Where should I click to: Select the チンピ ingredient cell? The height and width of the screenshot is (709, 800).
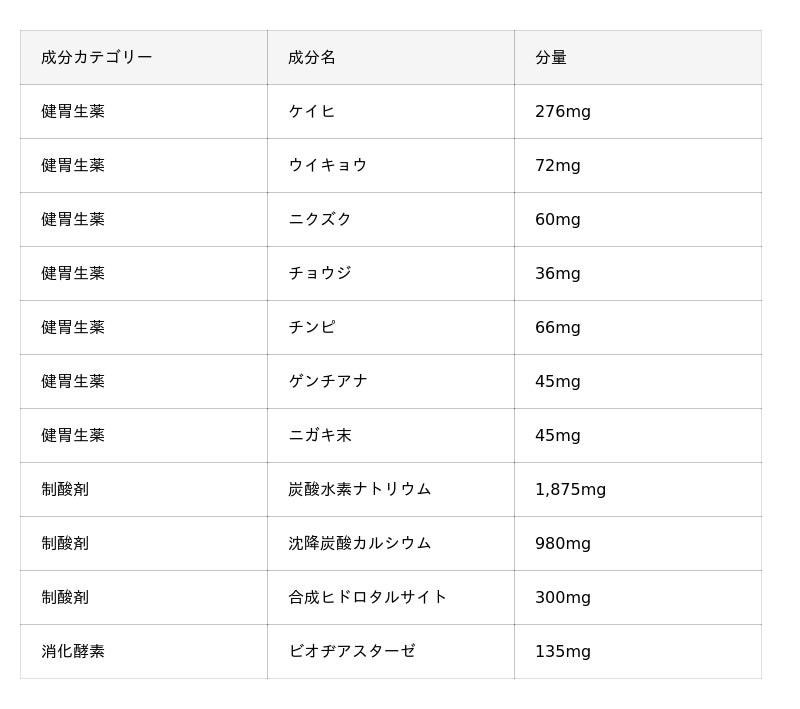312,328
